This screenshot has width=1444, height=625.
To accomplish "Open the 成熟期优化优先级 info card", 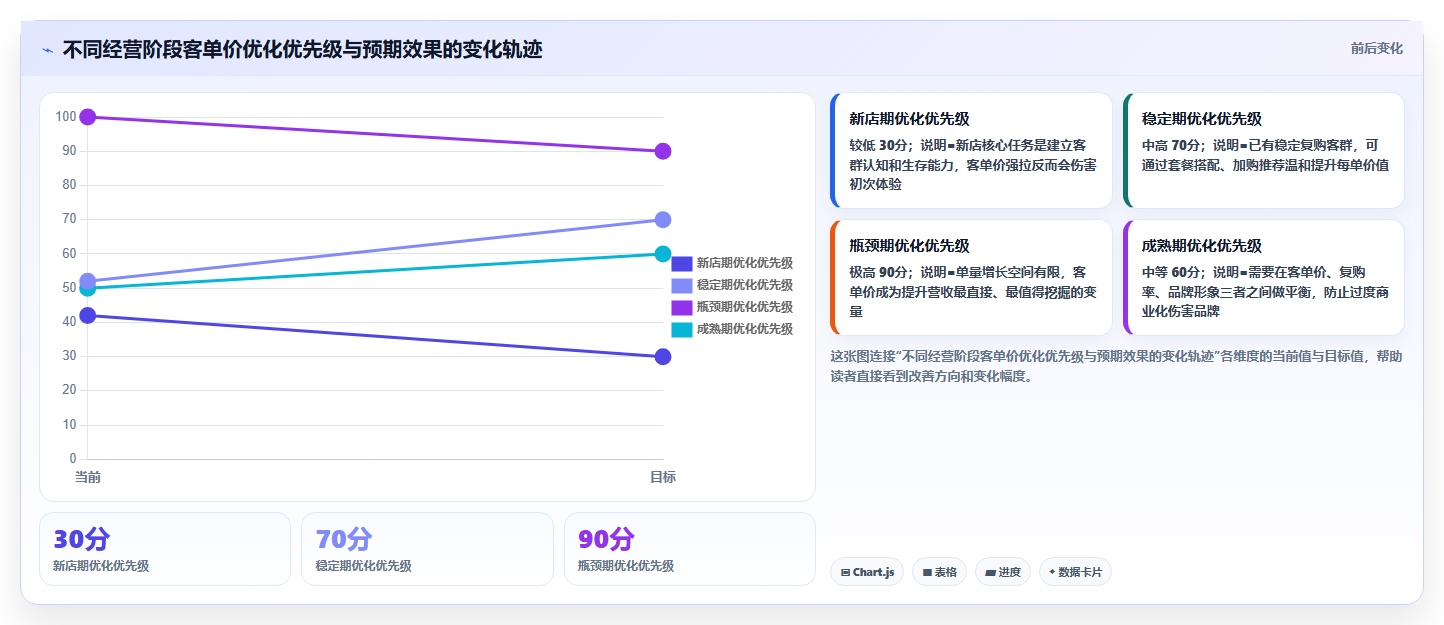I will tap(1264, 278).
